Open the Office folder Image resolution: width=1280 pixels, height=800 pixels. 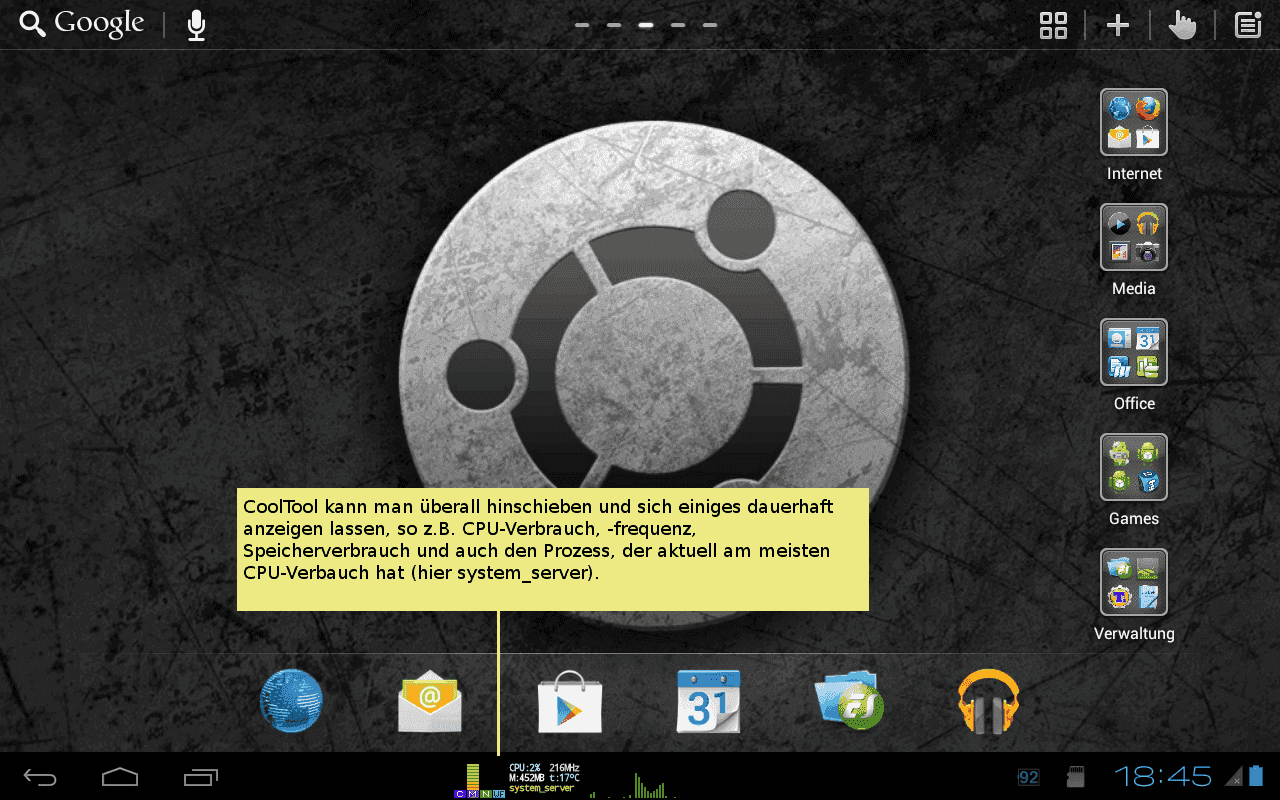pyautogui.click(x=1134, y=352)
